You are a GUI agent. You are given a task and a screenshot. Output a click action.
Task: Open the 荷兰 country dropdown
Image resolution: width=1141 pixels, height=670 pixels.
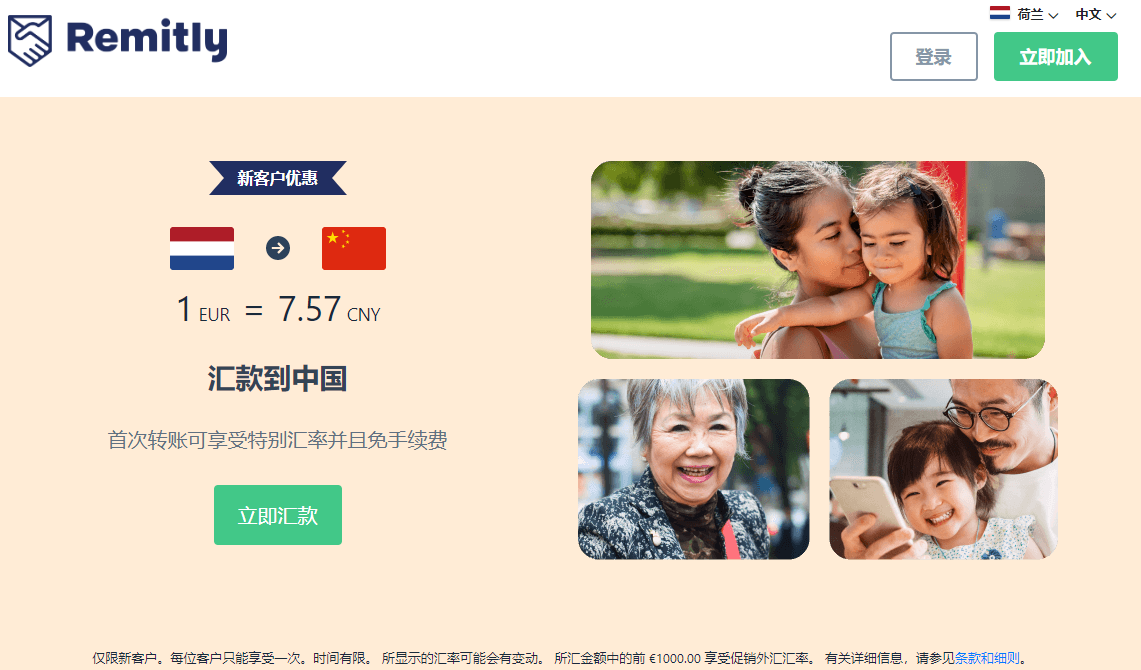click(x=1024, y=14)
